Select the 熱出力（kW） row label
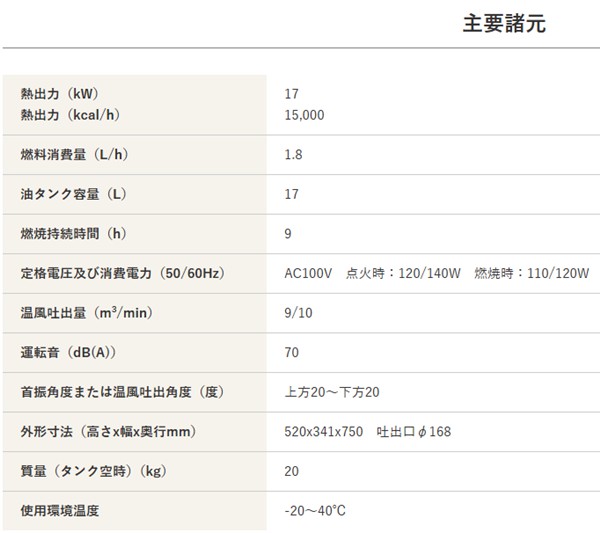Screen dimensions: 600x533 coord(59,94)
